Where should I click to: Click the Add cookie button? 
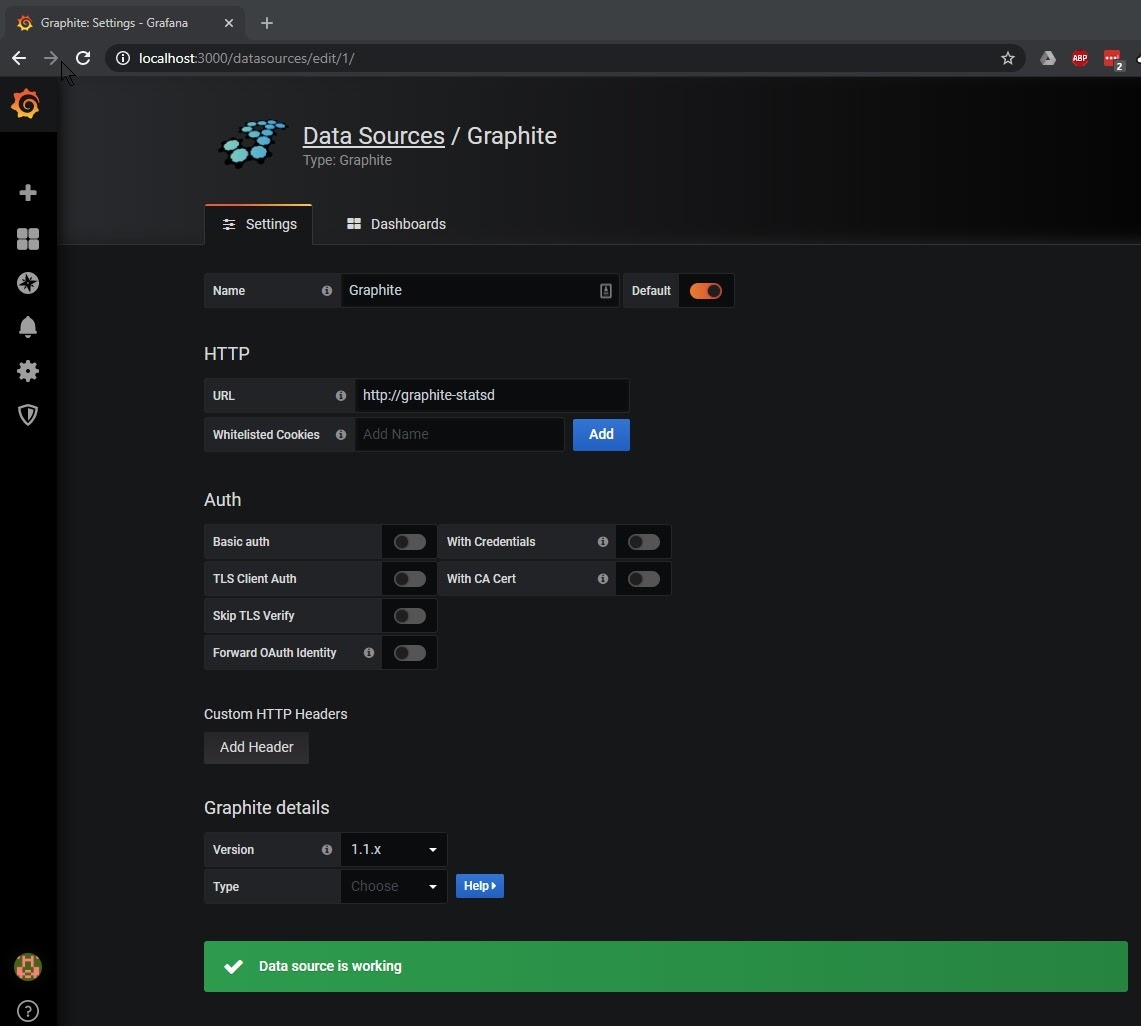coord(601,434)
